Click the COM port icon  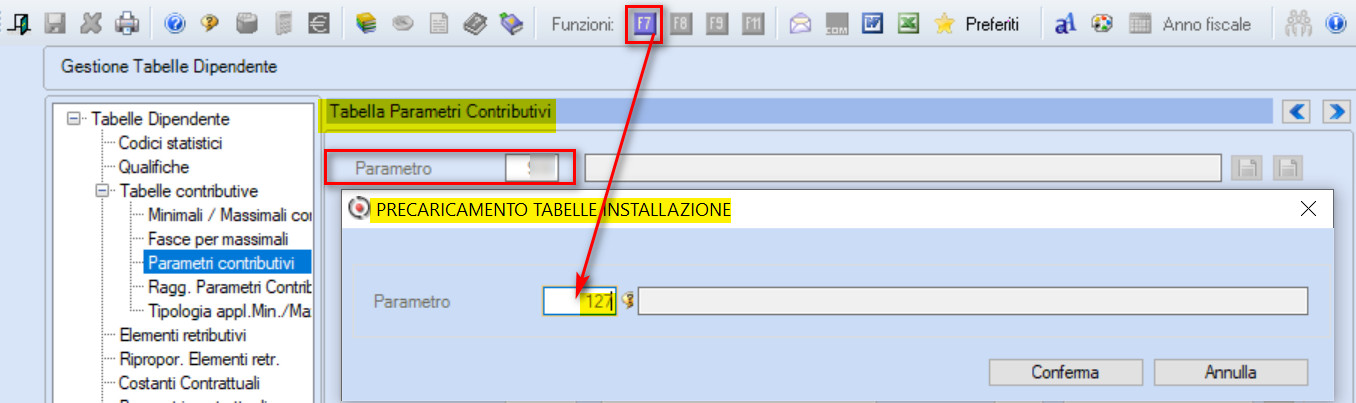[x=836, y=23]
